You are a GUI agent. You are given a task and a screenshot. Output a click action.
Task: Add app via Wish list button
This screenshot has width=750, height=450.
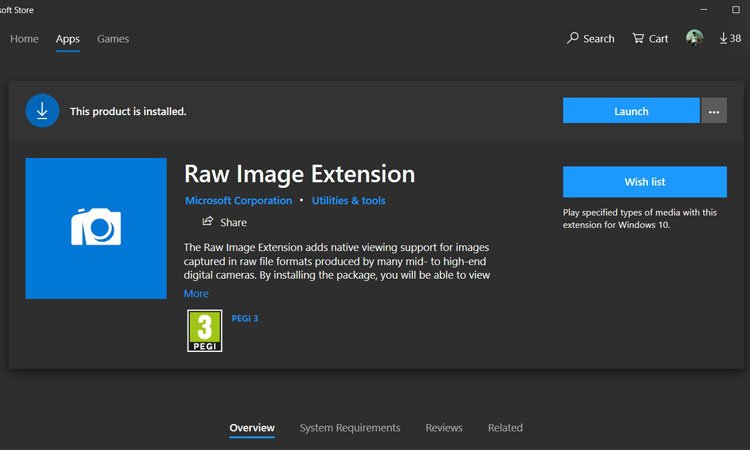[x=644, y=182]
